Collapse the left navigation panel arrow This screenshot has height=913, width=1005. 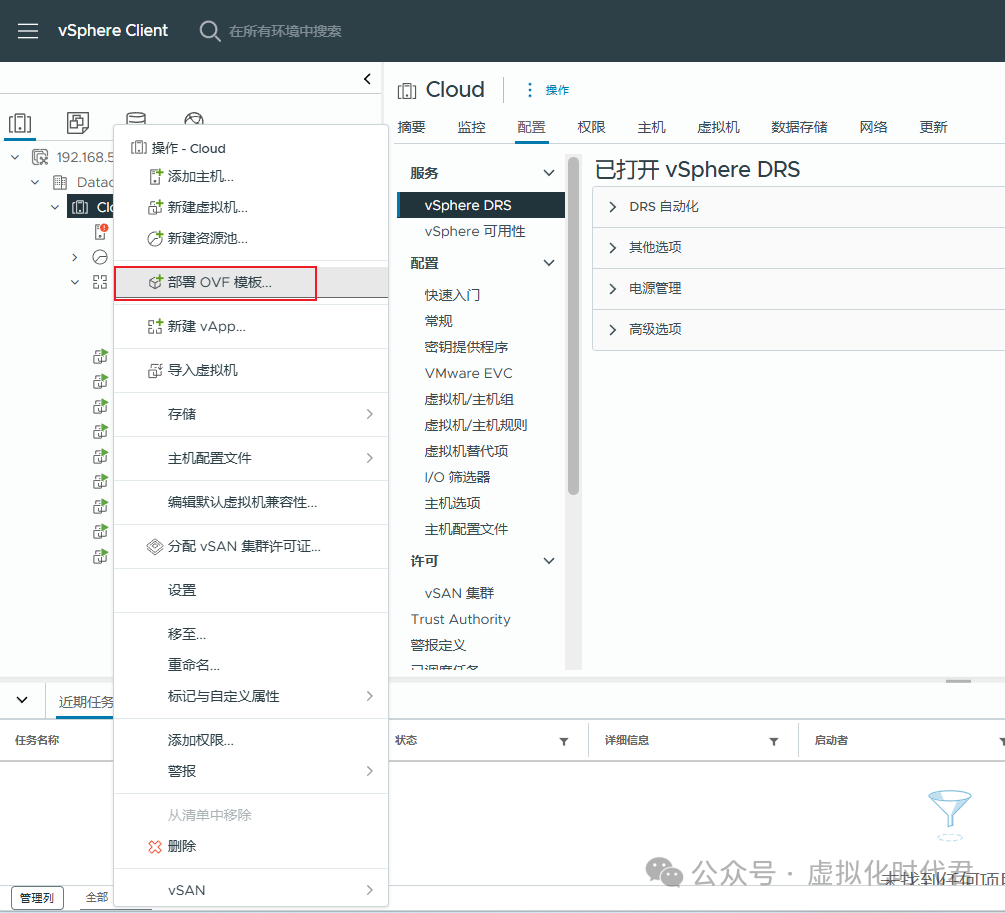(367, 79)
